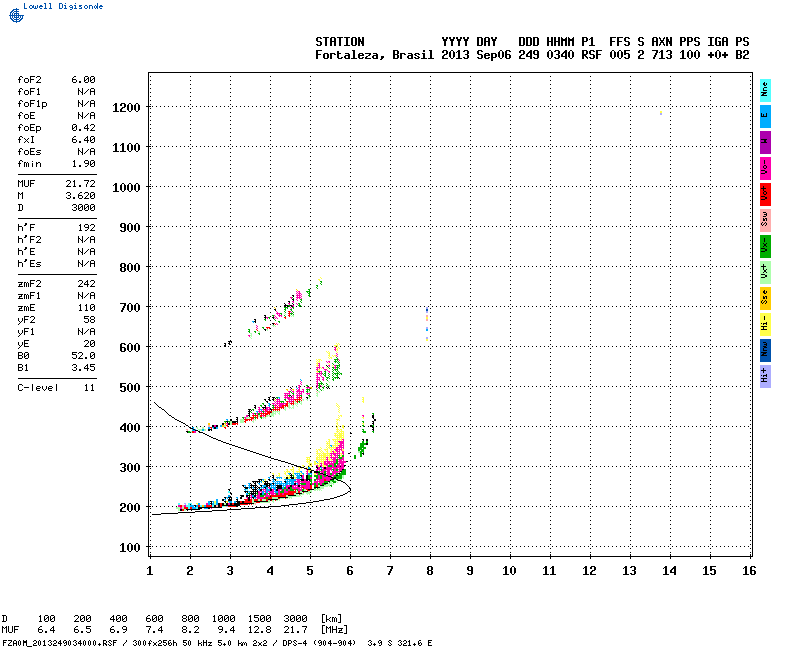This screenshot has height=650, width=800.
Task: Click the time 0340 in header
Action: click(x=560, y=55)
